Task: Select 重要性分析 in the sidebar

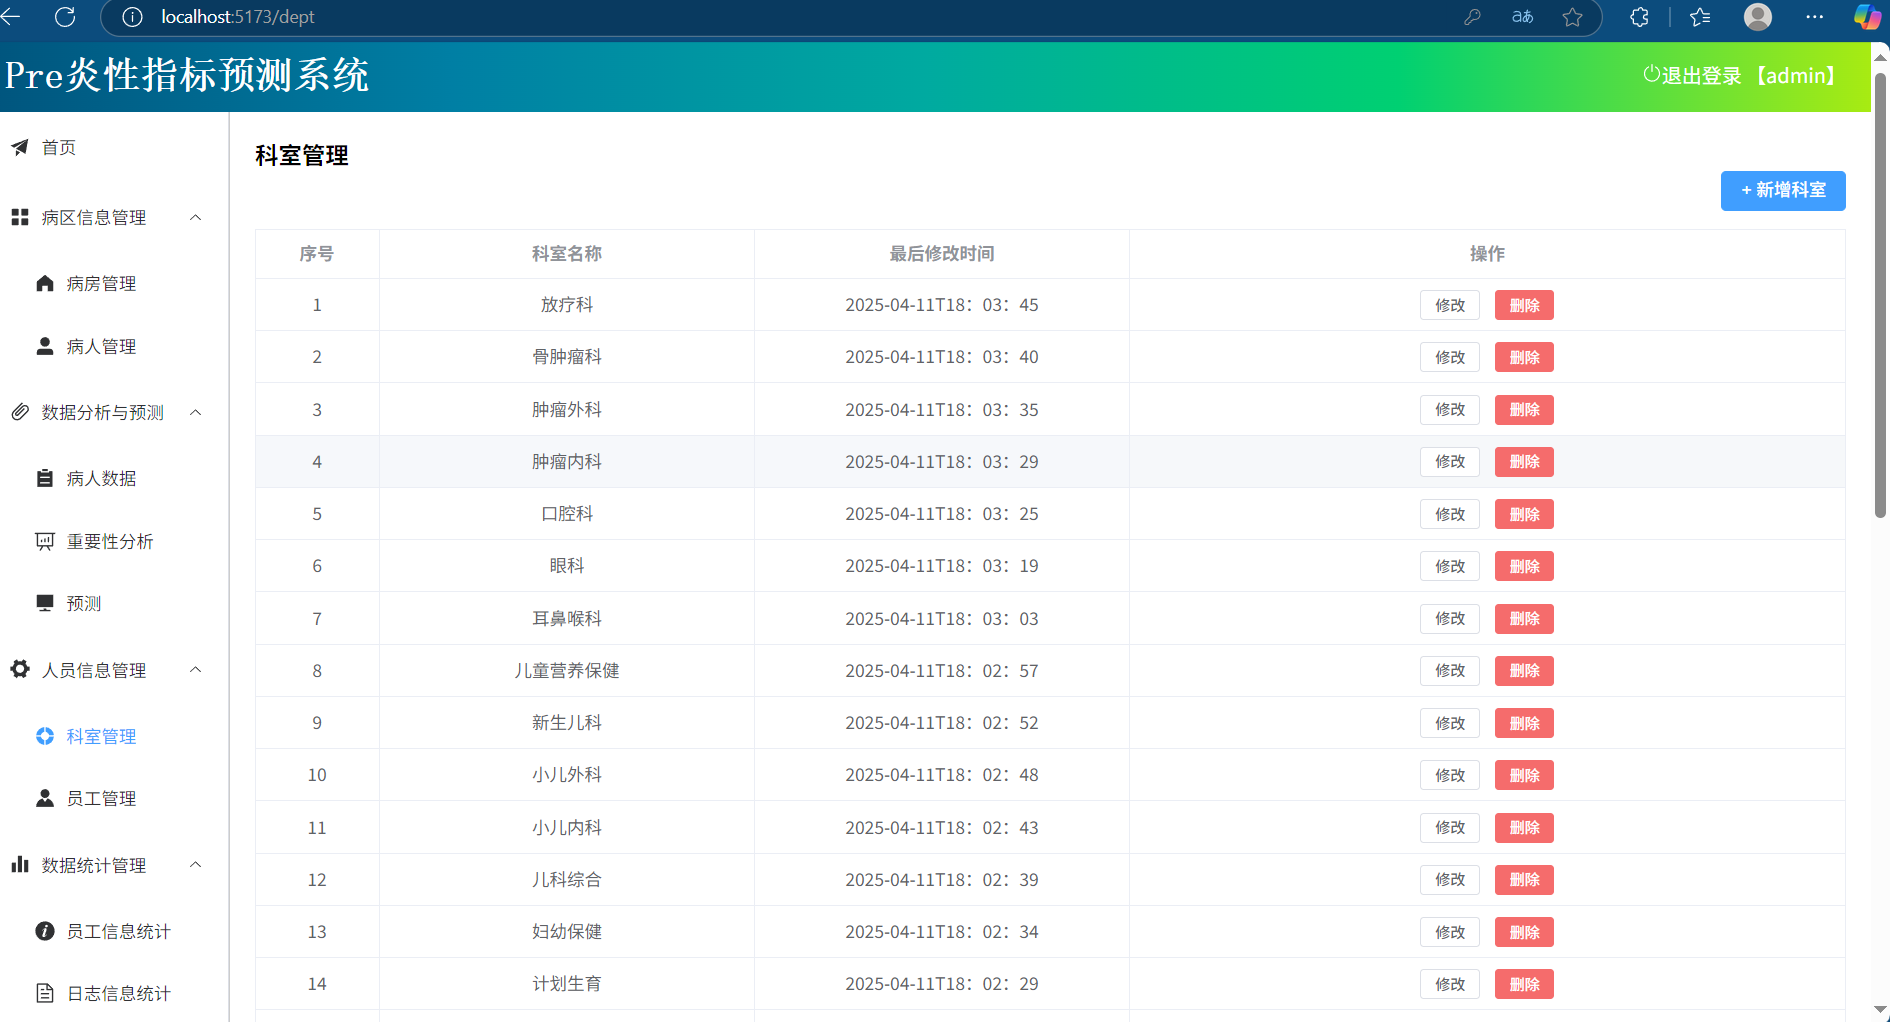Action: [109, 542]
